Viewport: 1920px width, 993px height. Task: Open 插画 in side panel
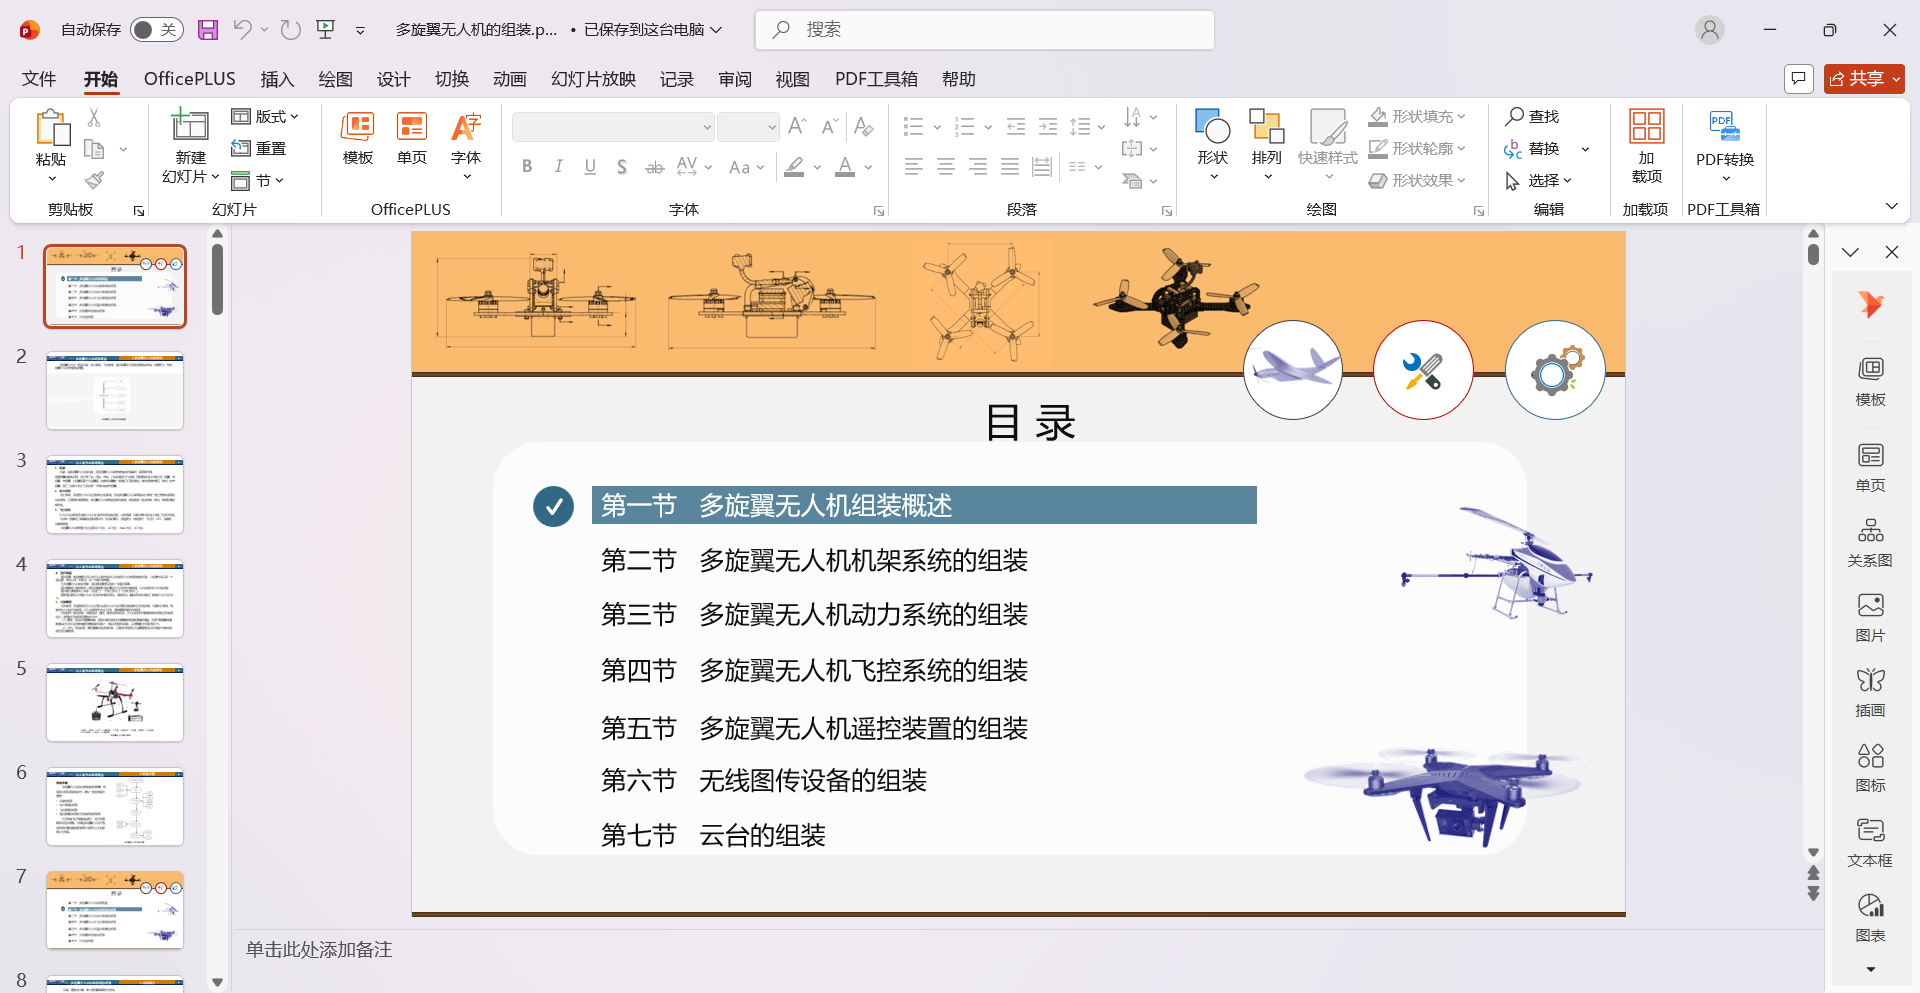(1870, 692)
